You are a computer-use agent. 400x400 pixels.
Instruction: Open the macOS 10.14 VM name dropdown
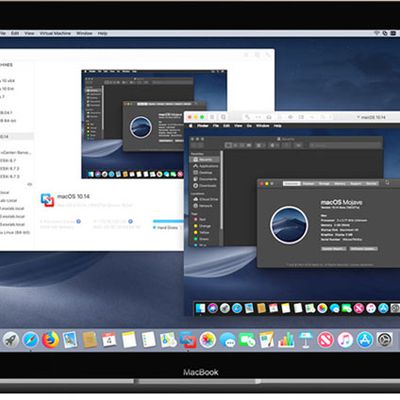[371, 117]
